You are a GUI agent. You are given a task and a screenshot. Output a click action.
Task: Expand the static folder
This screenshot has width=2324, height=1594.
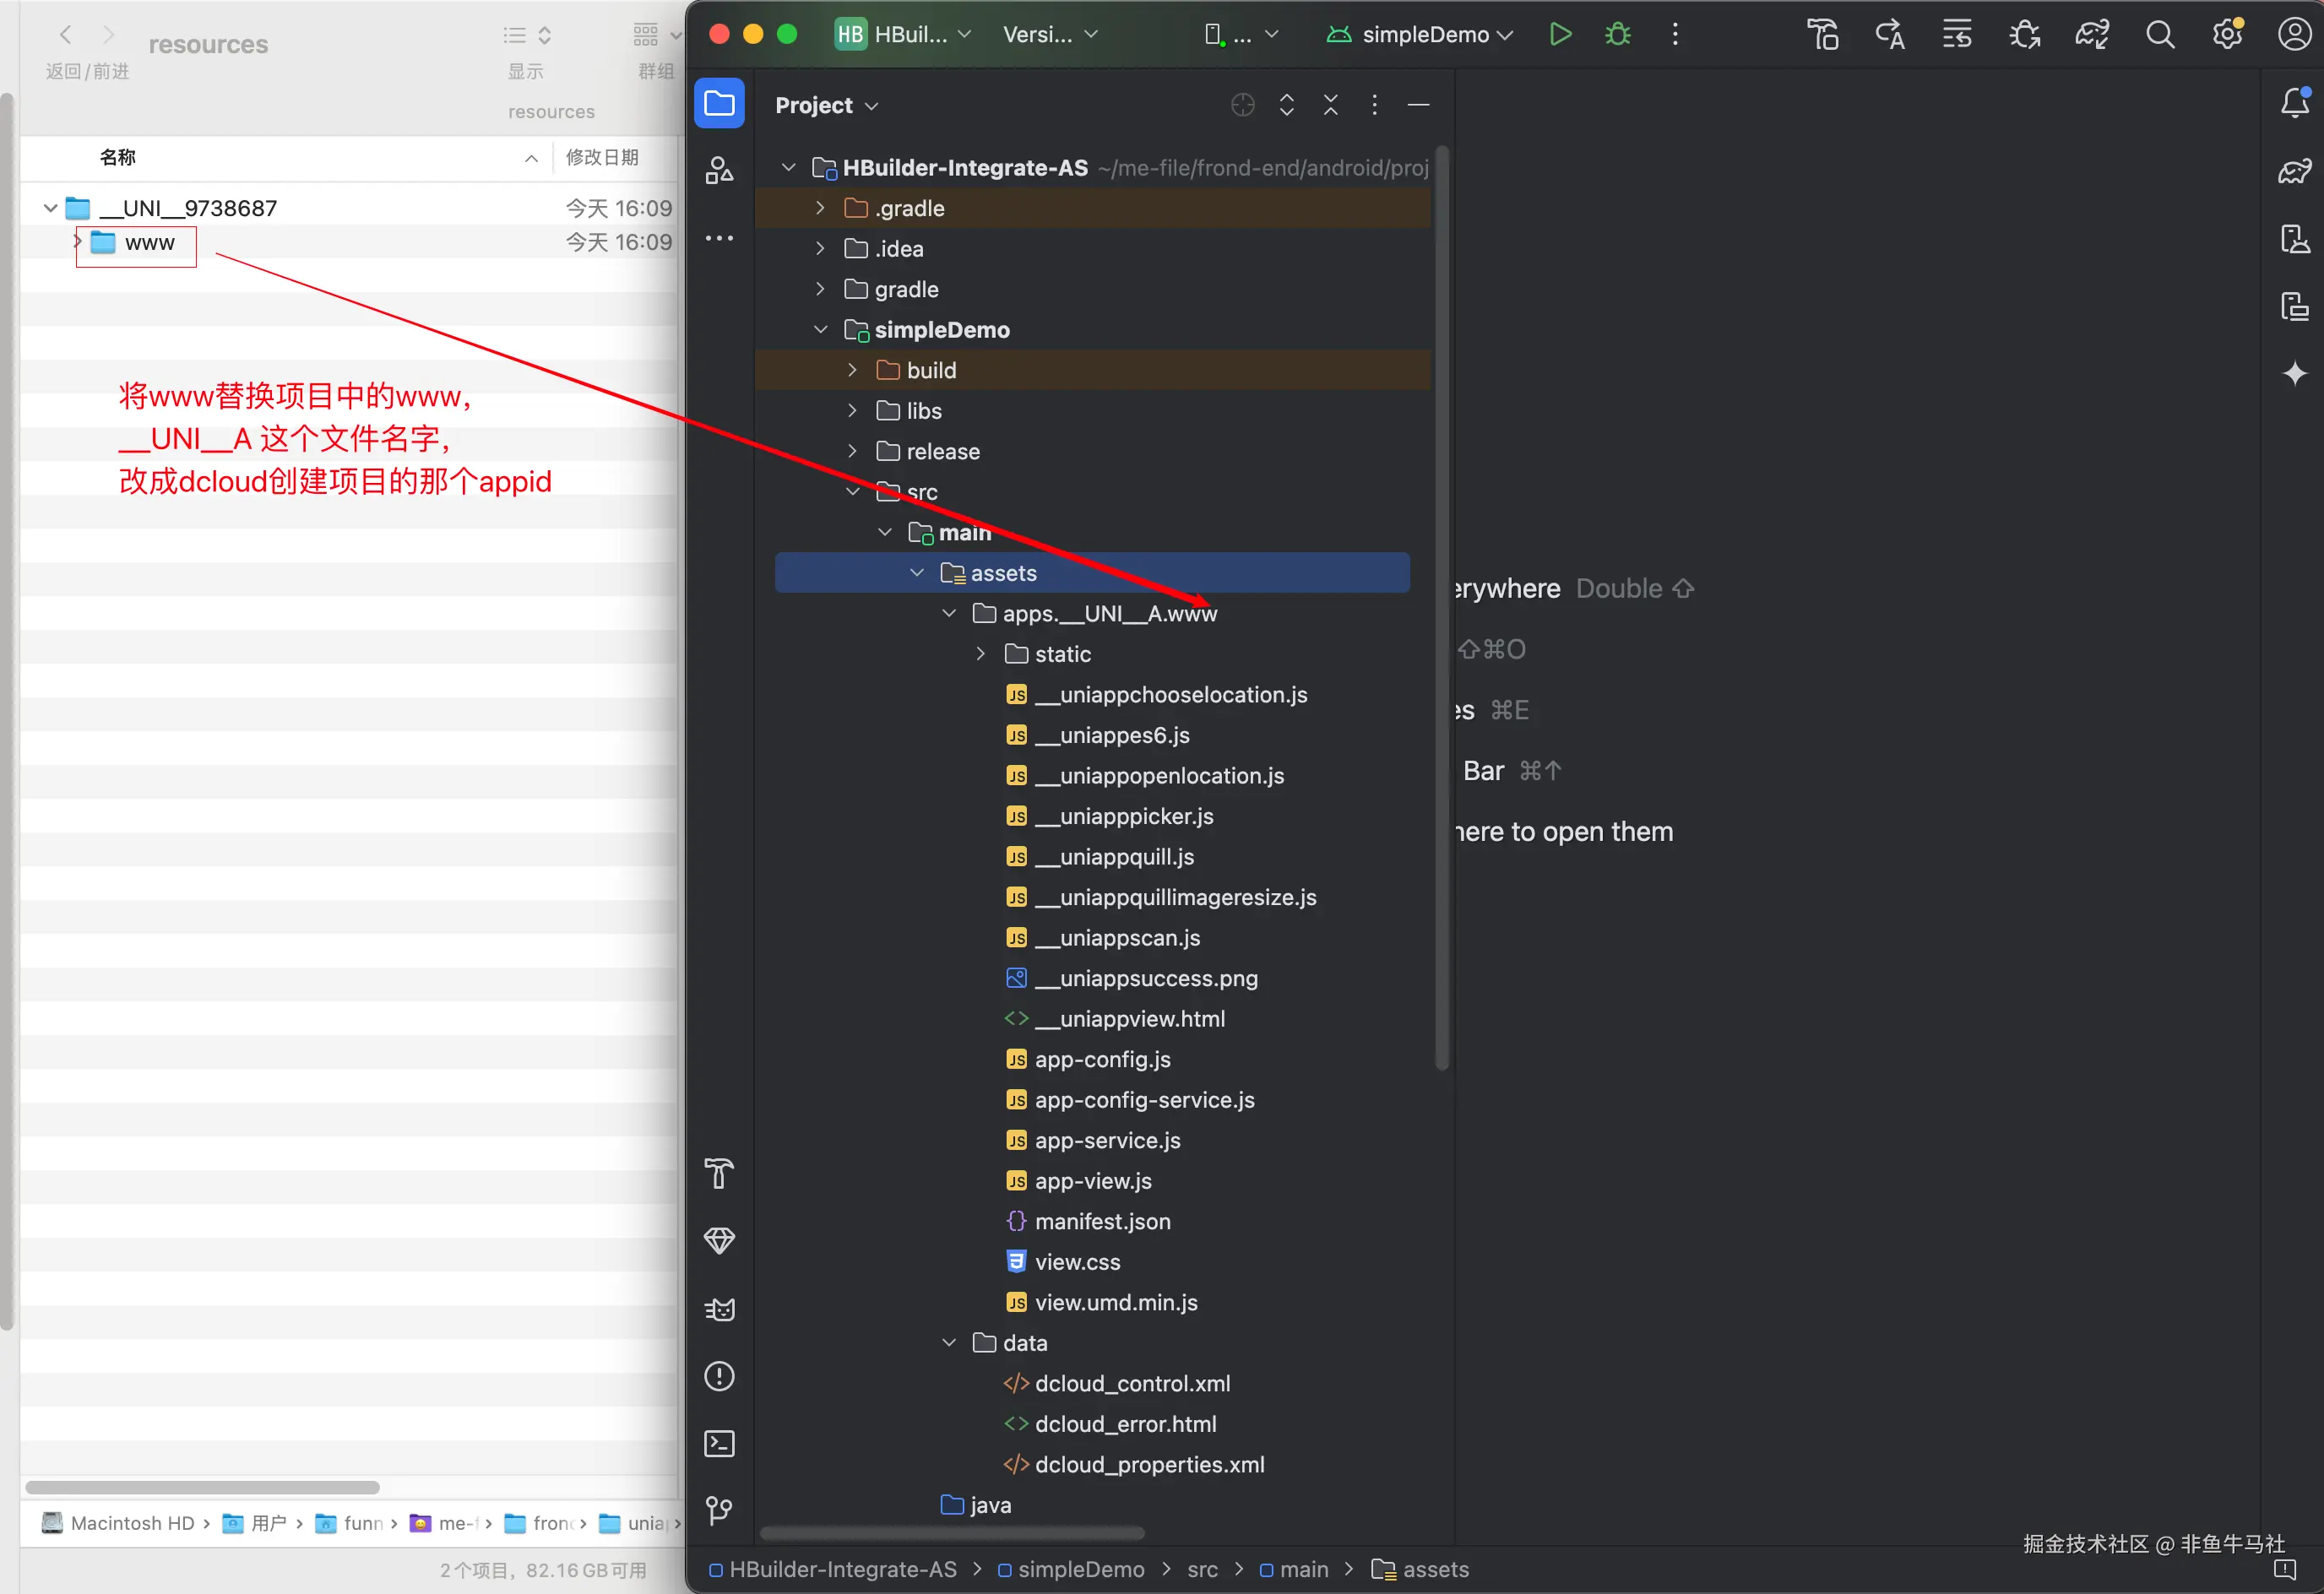(981, 654)
